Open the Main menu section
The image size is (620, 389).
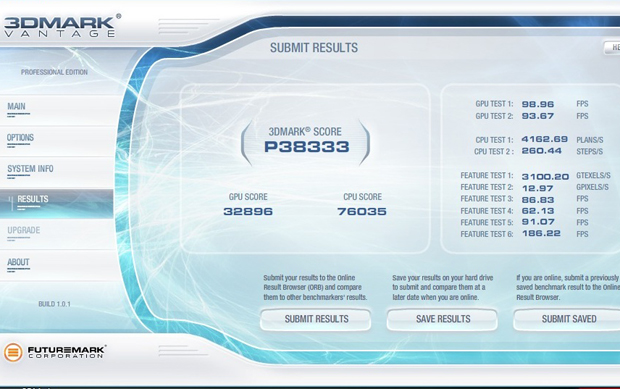coord(16,106)
